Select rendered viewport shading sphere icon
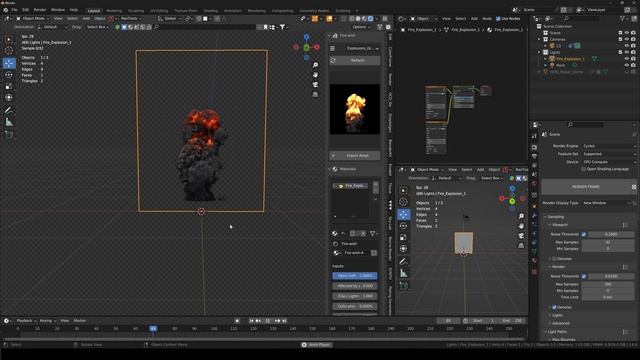 [371, 18]
